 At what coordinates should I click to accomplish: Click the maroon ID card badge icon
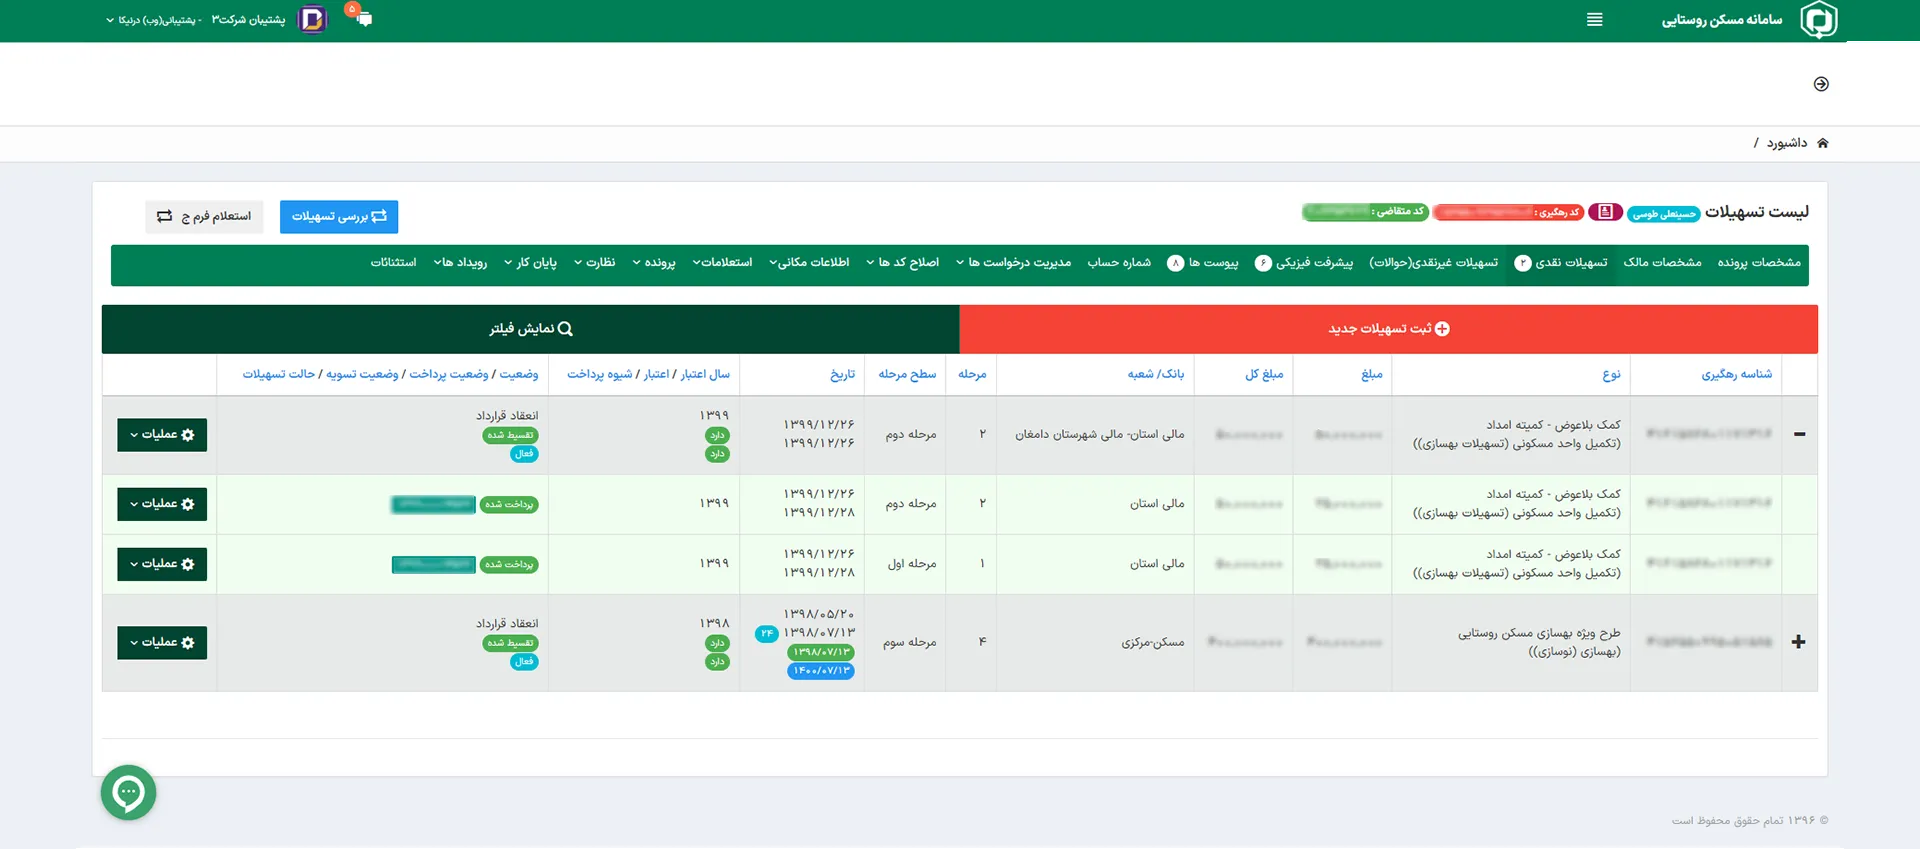click(x=1605, y=212)
